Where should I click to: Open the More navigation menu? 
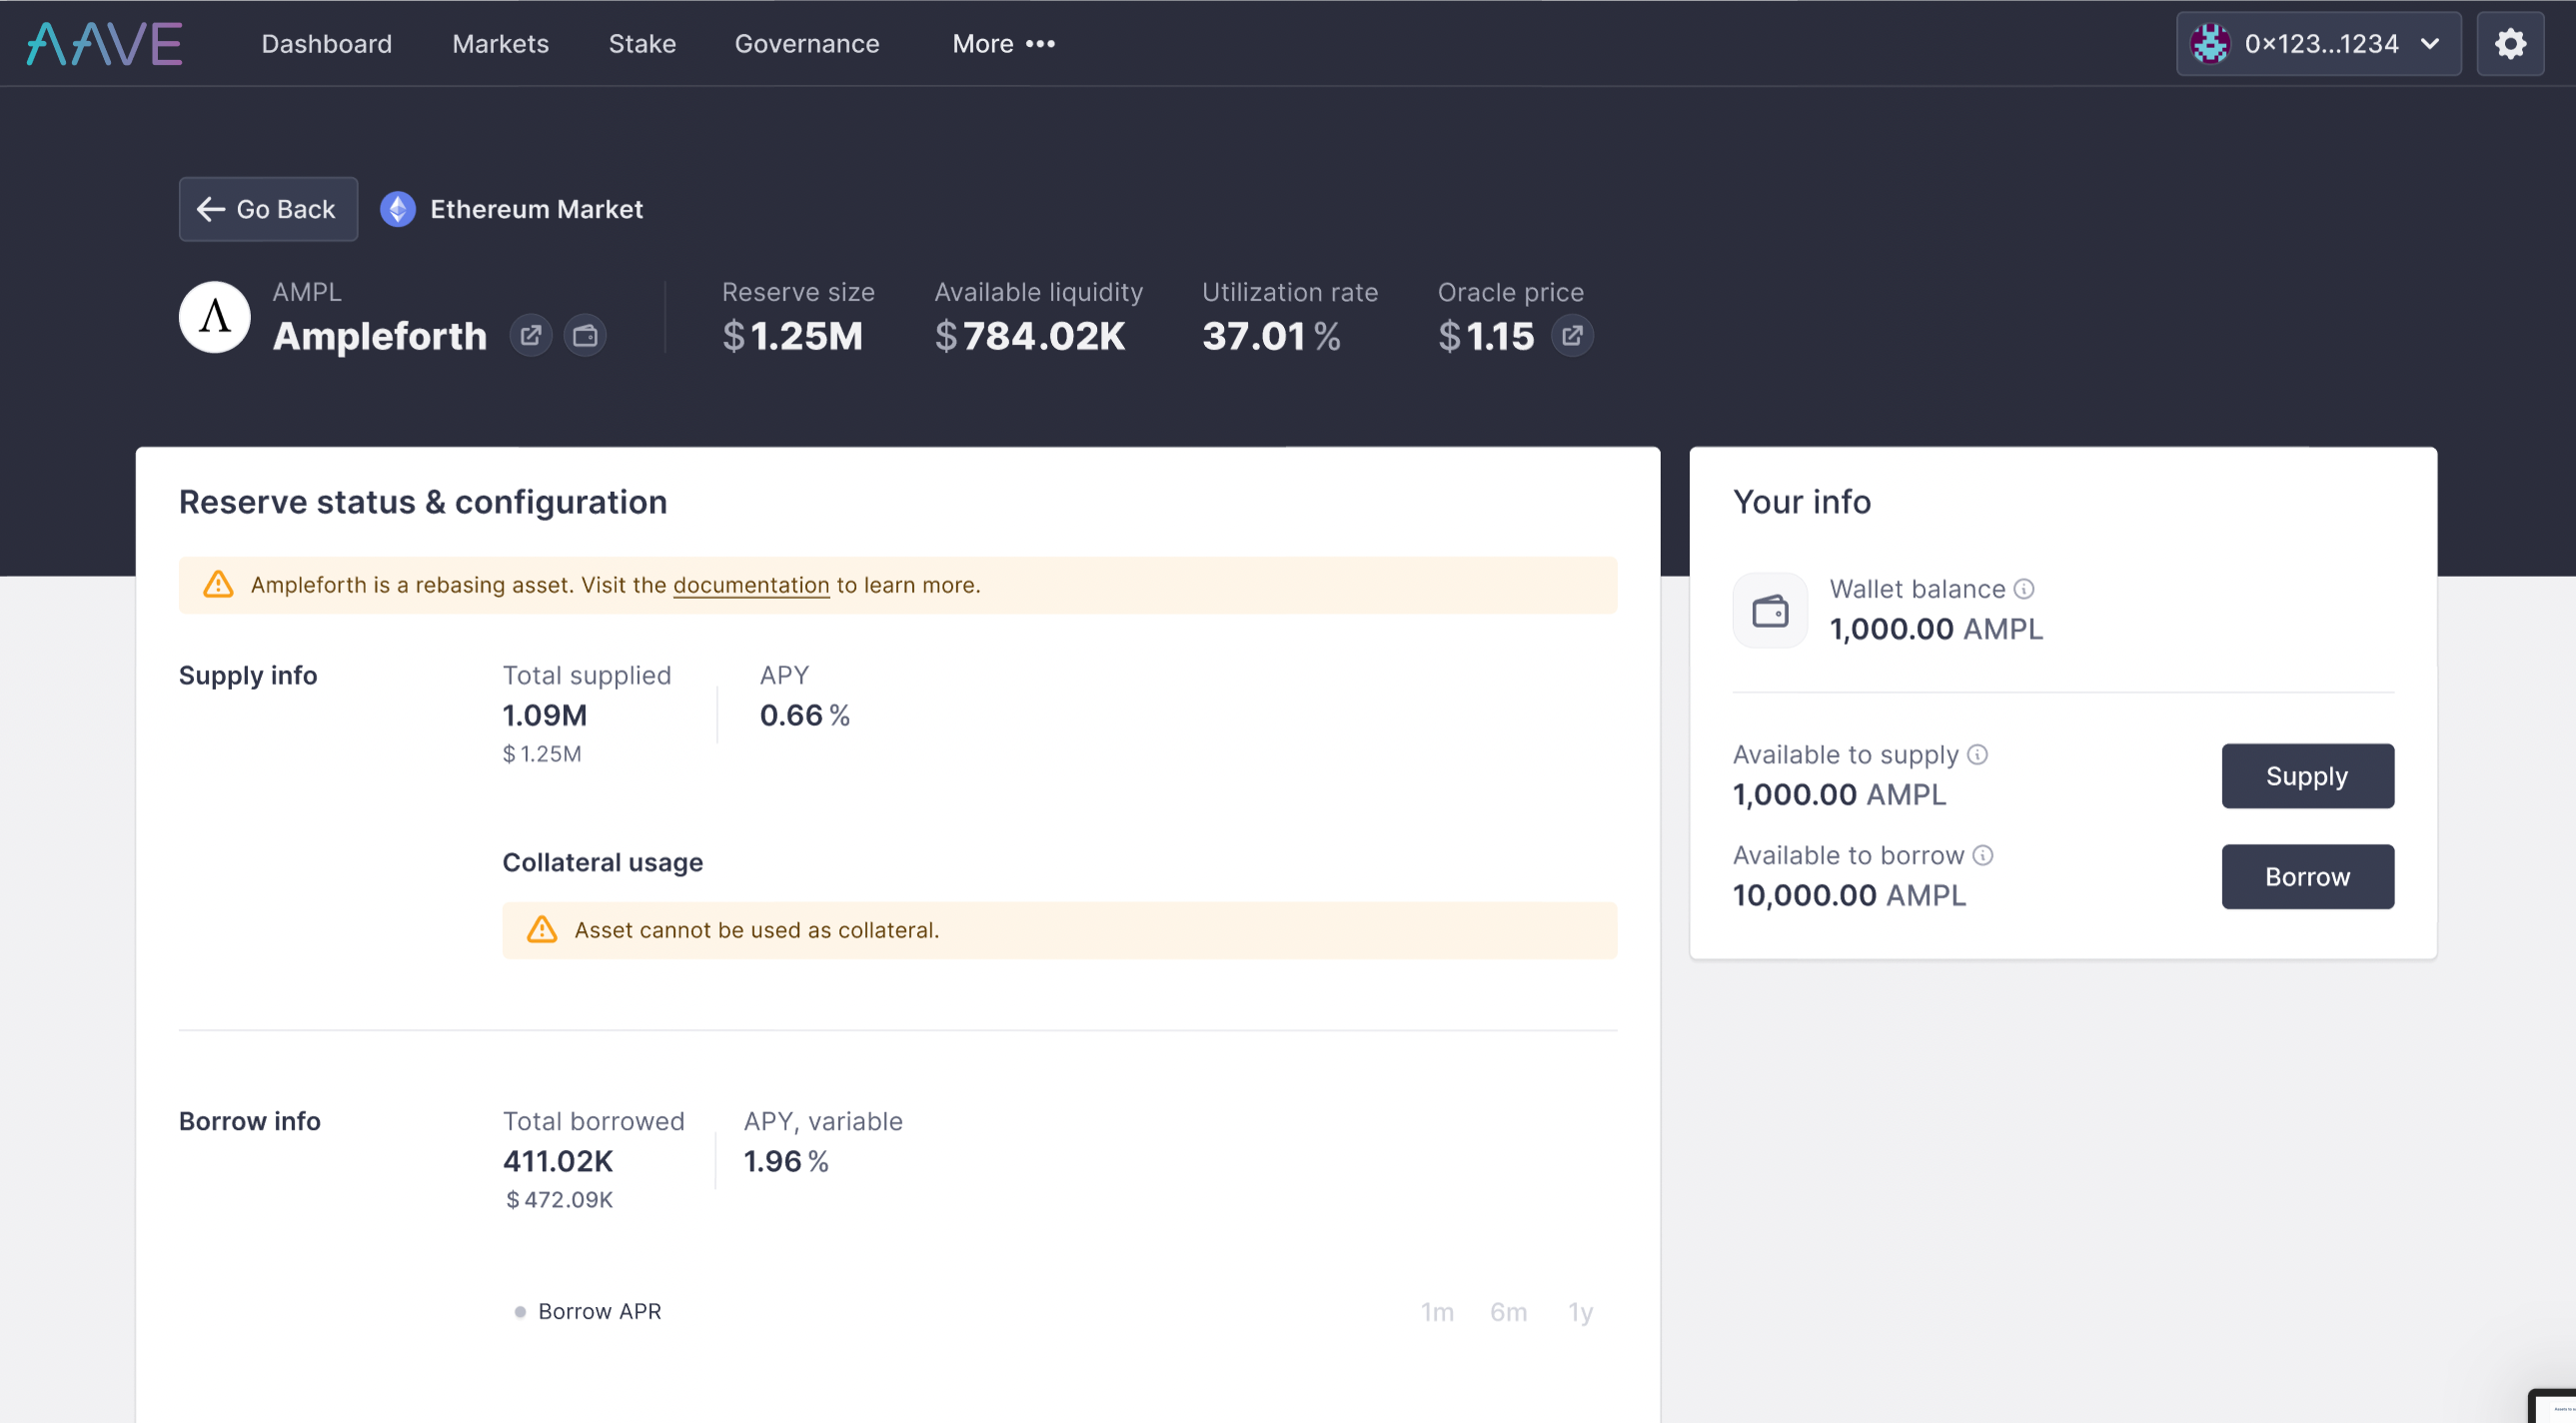[1003, 43]
